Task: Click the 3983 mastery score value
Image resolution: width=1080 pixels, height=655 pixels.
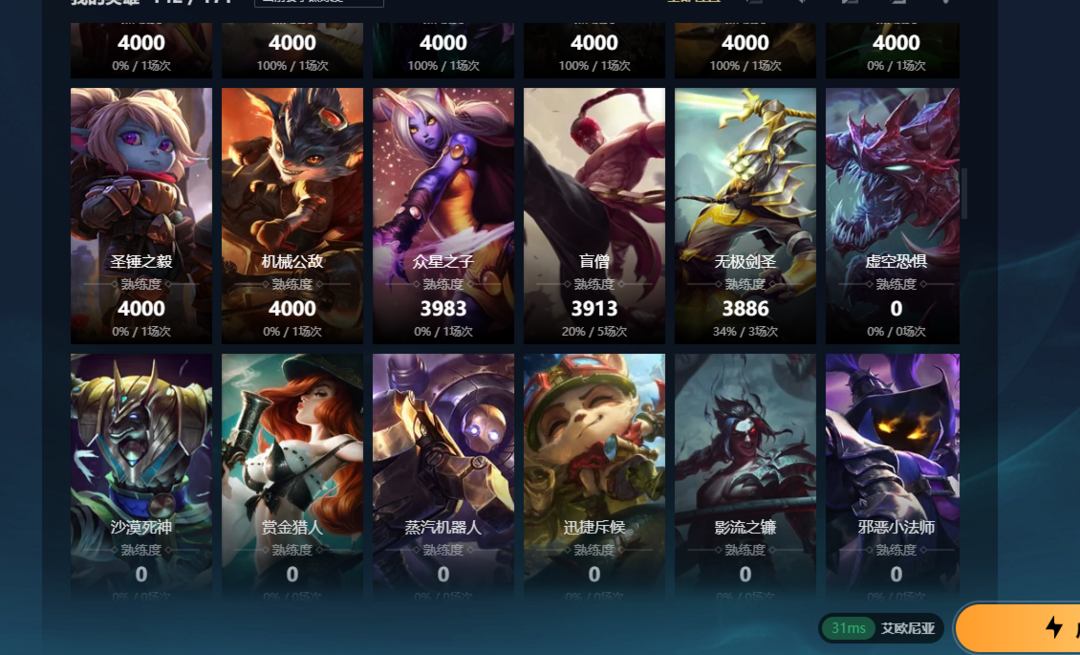Action: coord(443,309)
